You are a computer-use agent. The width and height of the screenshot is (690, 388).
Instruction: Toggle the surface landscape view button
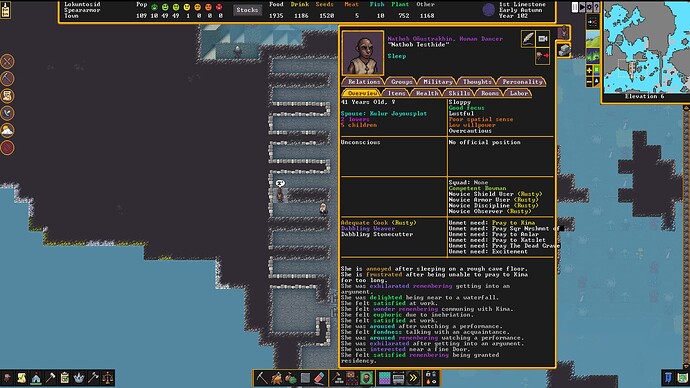593,40
